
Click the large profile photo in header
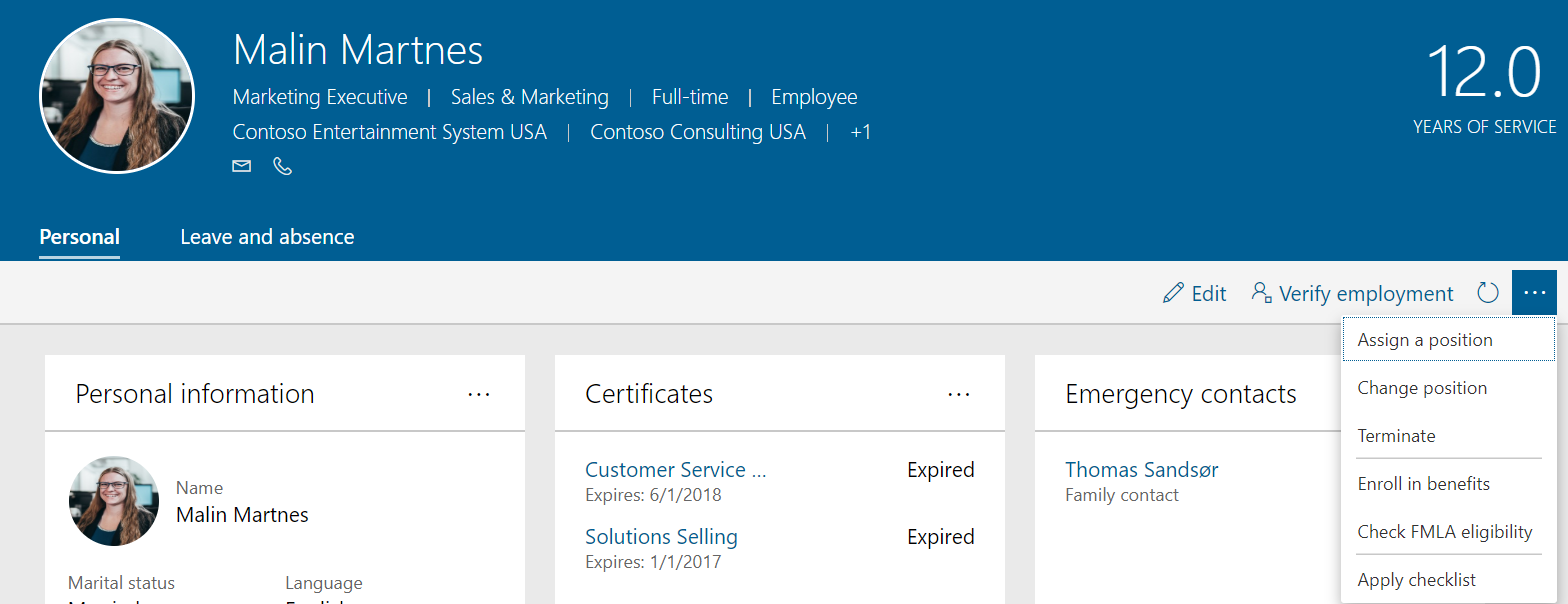click(x=116, y=95)
